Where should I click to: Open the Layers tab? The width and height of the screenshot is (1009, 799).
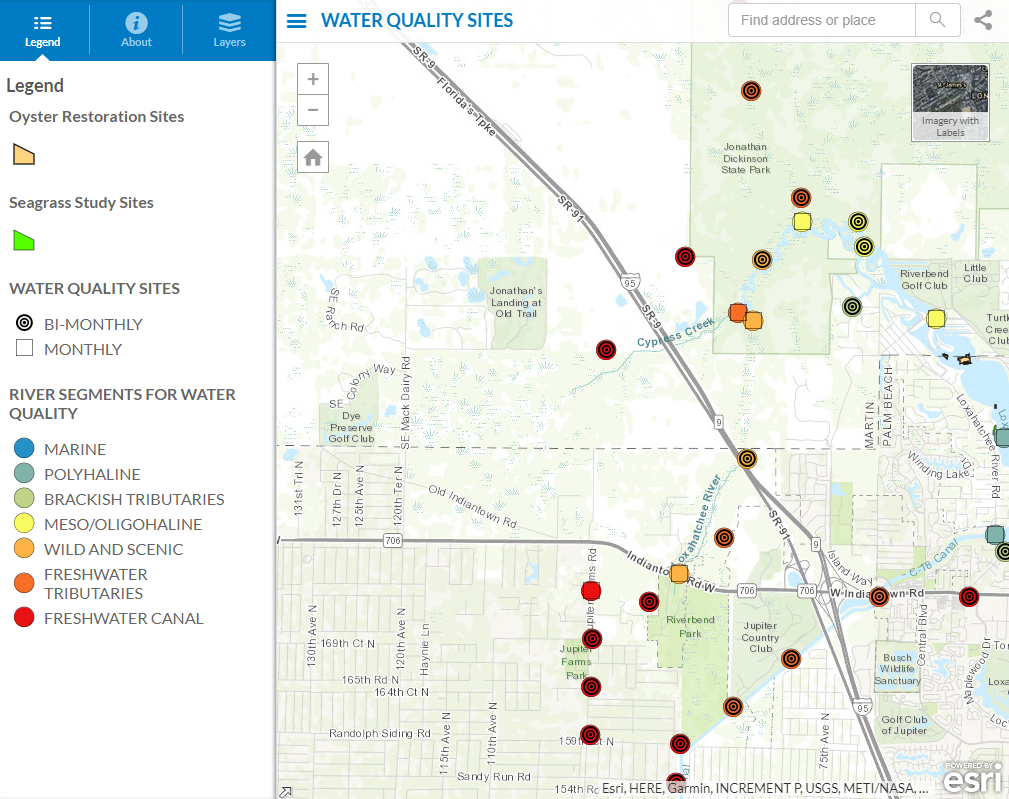[229, 30]
